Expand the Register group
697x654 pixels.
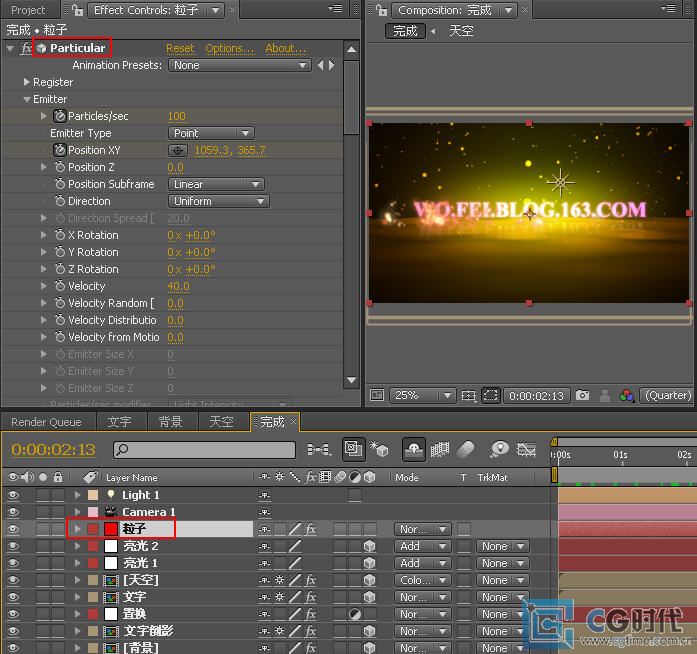tap(26, 82)
